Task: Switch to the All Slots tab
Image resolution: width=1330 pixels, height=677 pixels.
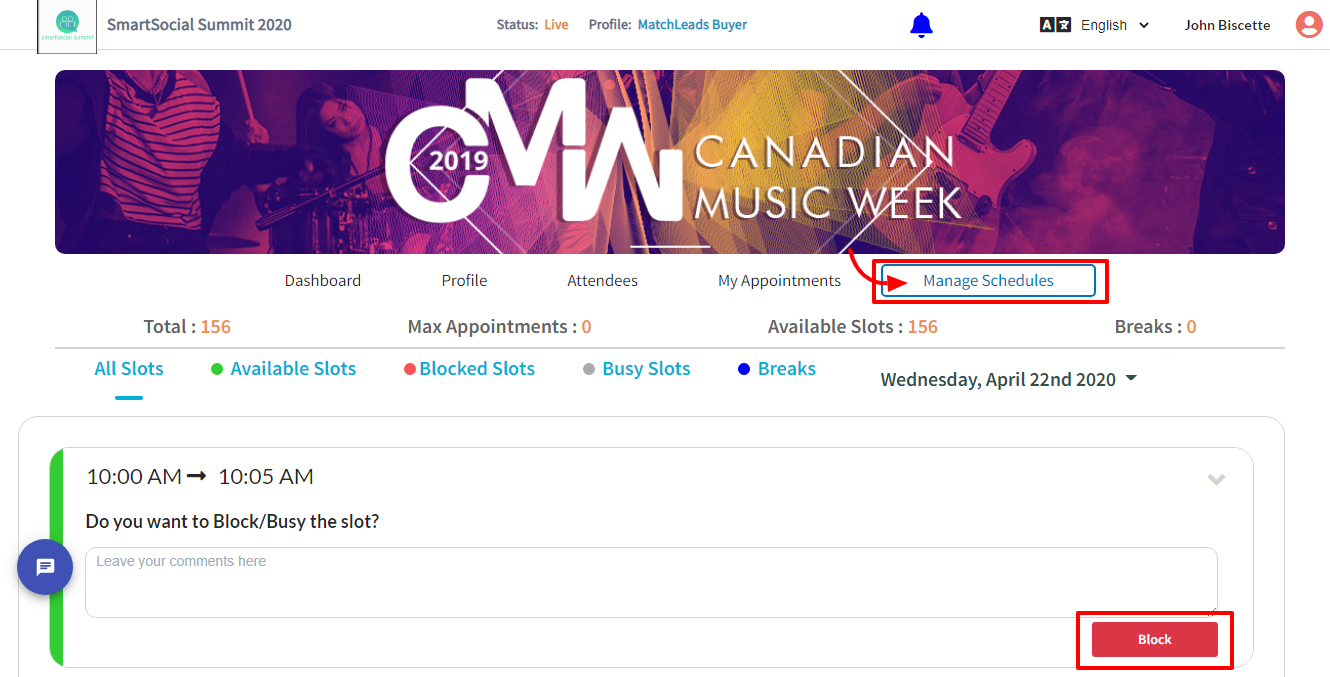Action: click(x=129, y=369)
